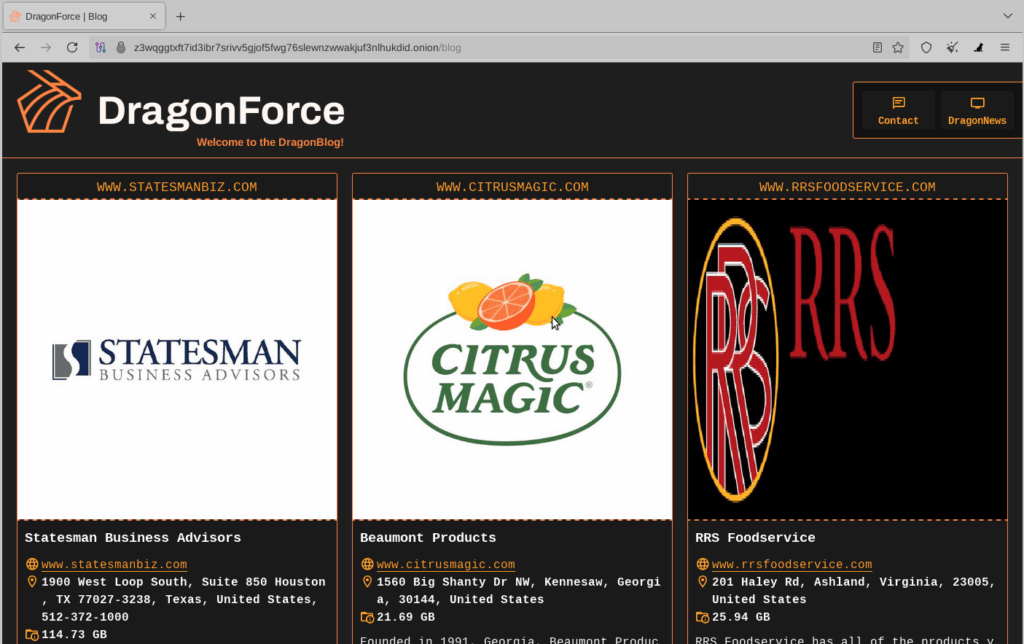The height and width of the screenshot is (644, 1024).
Task: Go back to previous page
Action: (x=20, y=48)
